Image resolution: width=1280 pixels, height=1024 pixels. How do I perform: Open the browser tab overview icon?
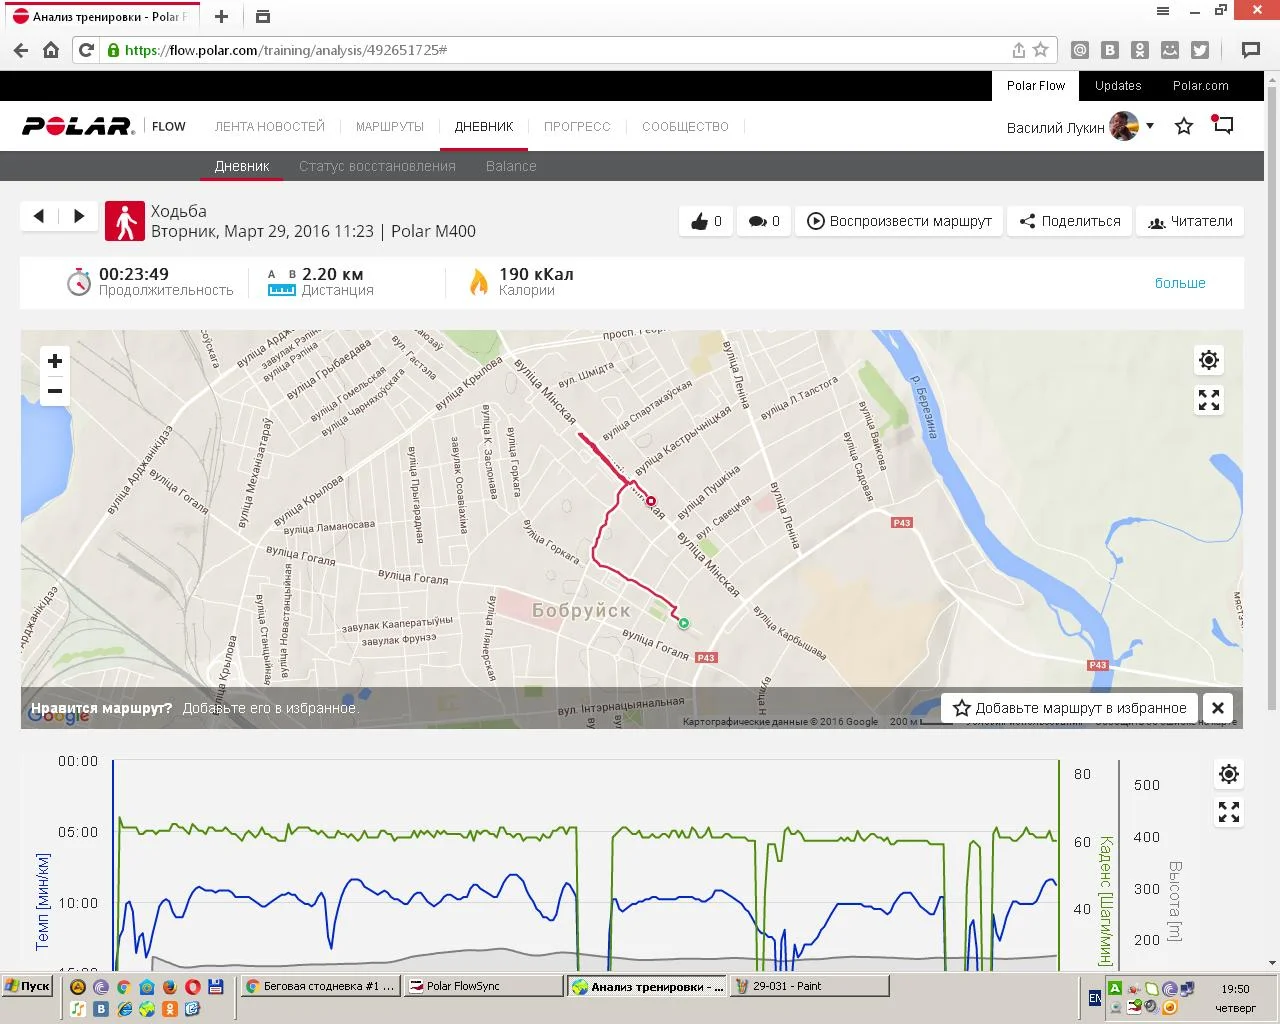coord(262,16)
